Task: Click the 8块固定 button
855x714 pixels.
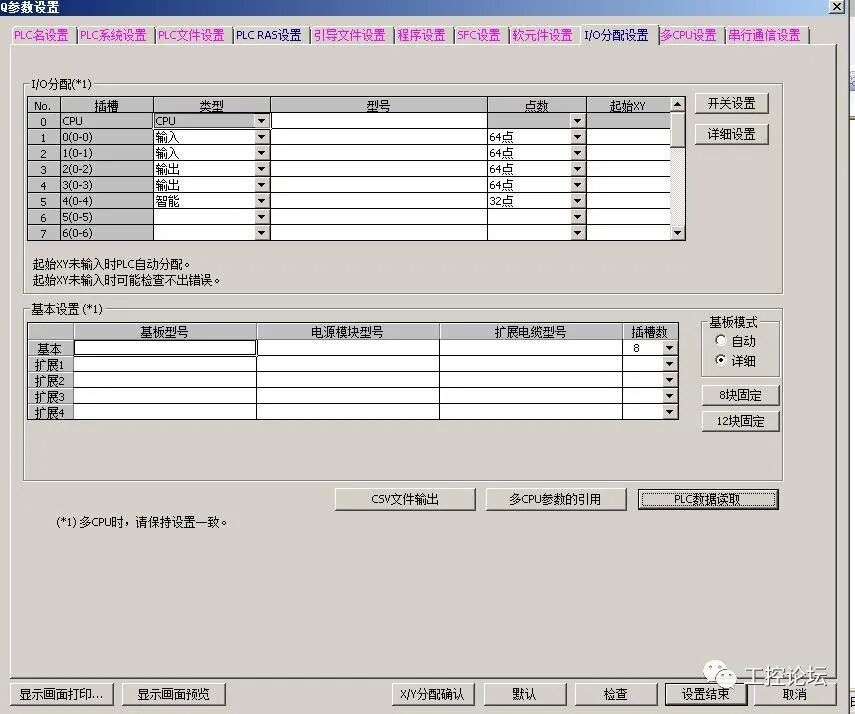Action: 740,395
